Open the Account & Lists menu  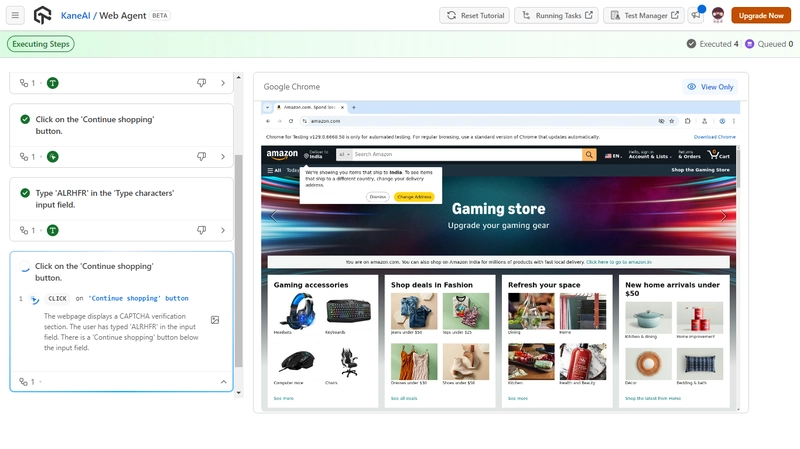click(649, 154)
